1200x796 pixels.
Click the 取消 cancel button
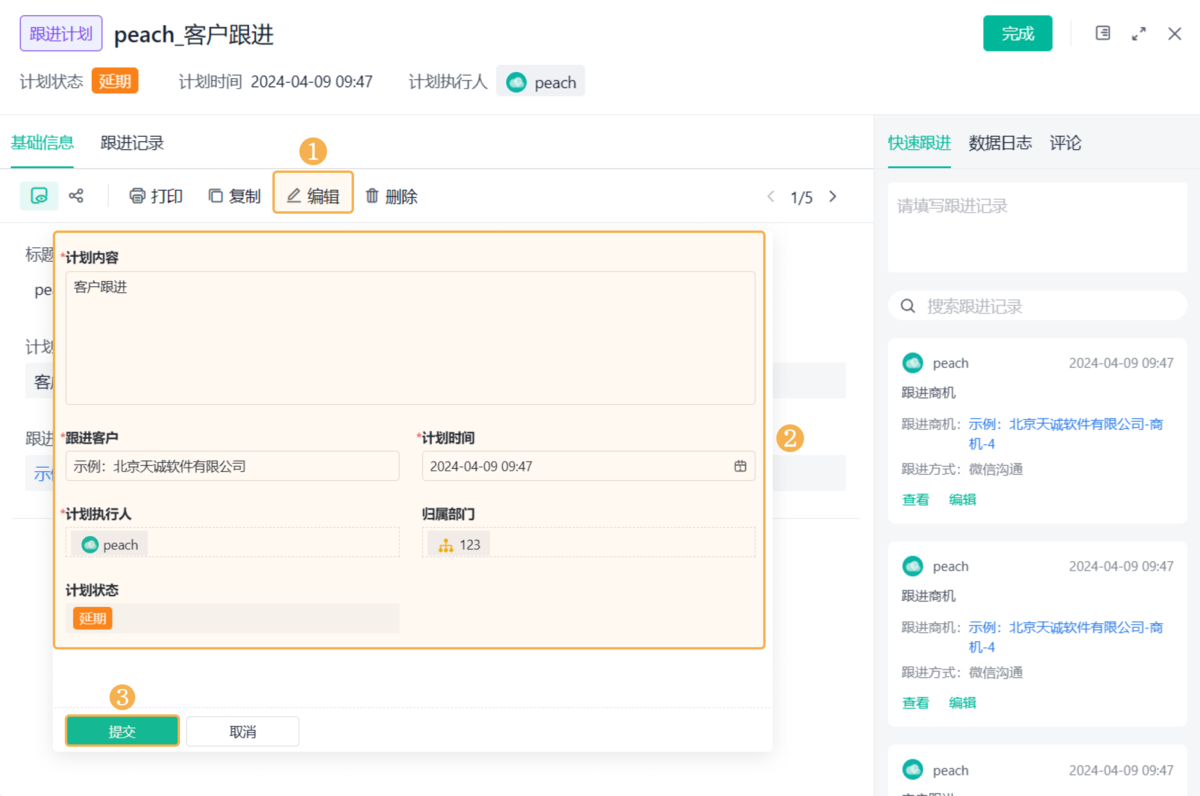[x=243, y=731]
